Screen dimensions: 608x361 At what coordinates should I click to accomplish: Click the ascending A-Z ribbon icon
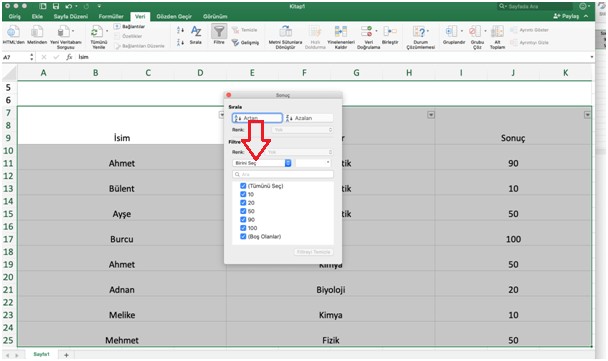tap(180, 30)
